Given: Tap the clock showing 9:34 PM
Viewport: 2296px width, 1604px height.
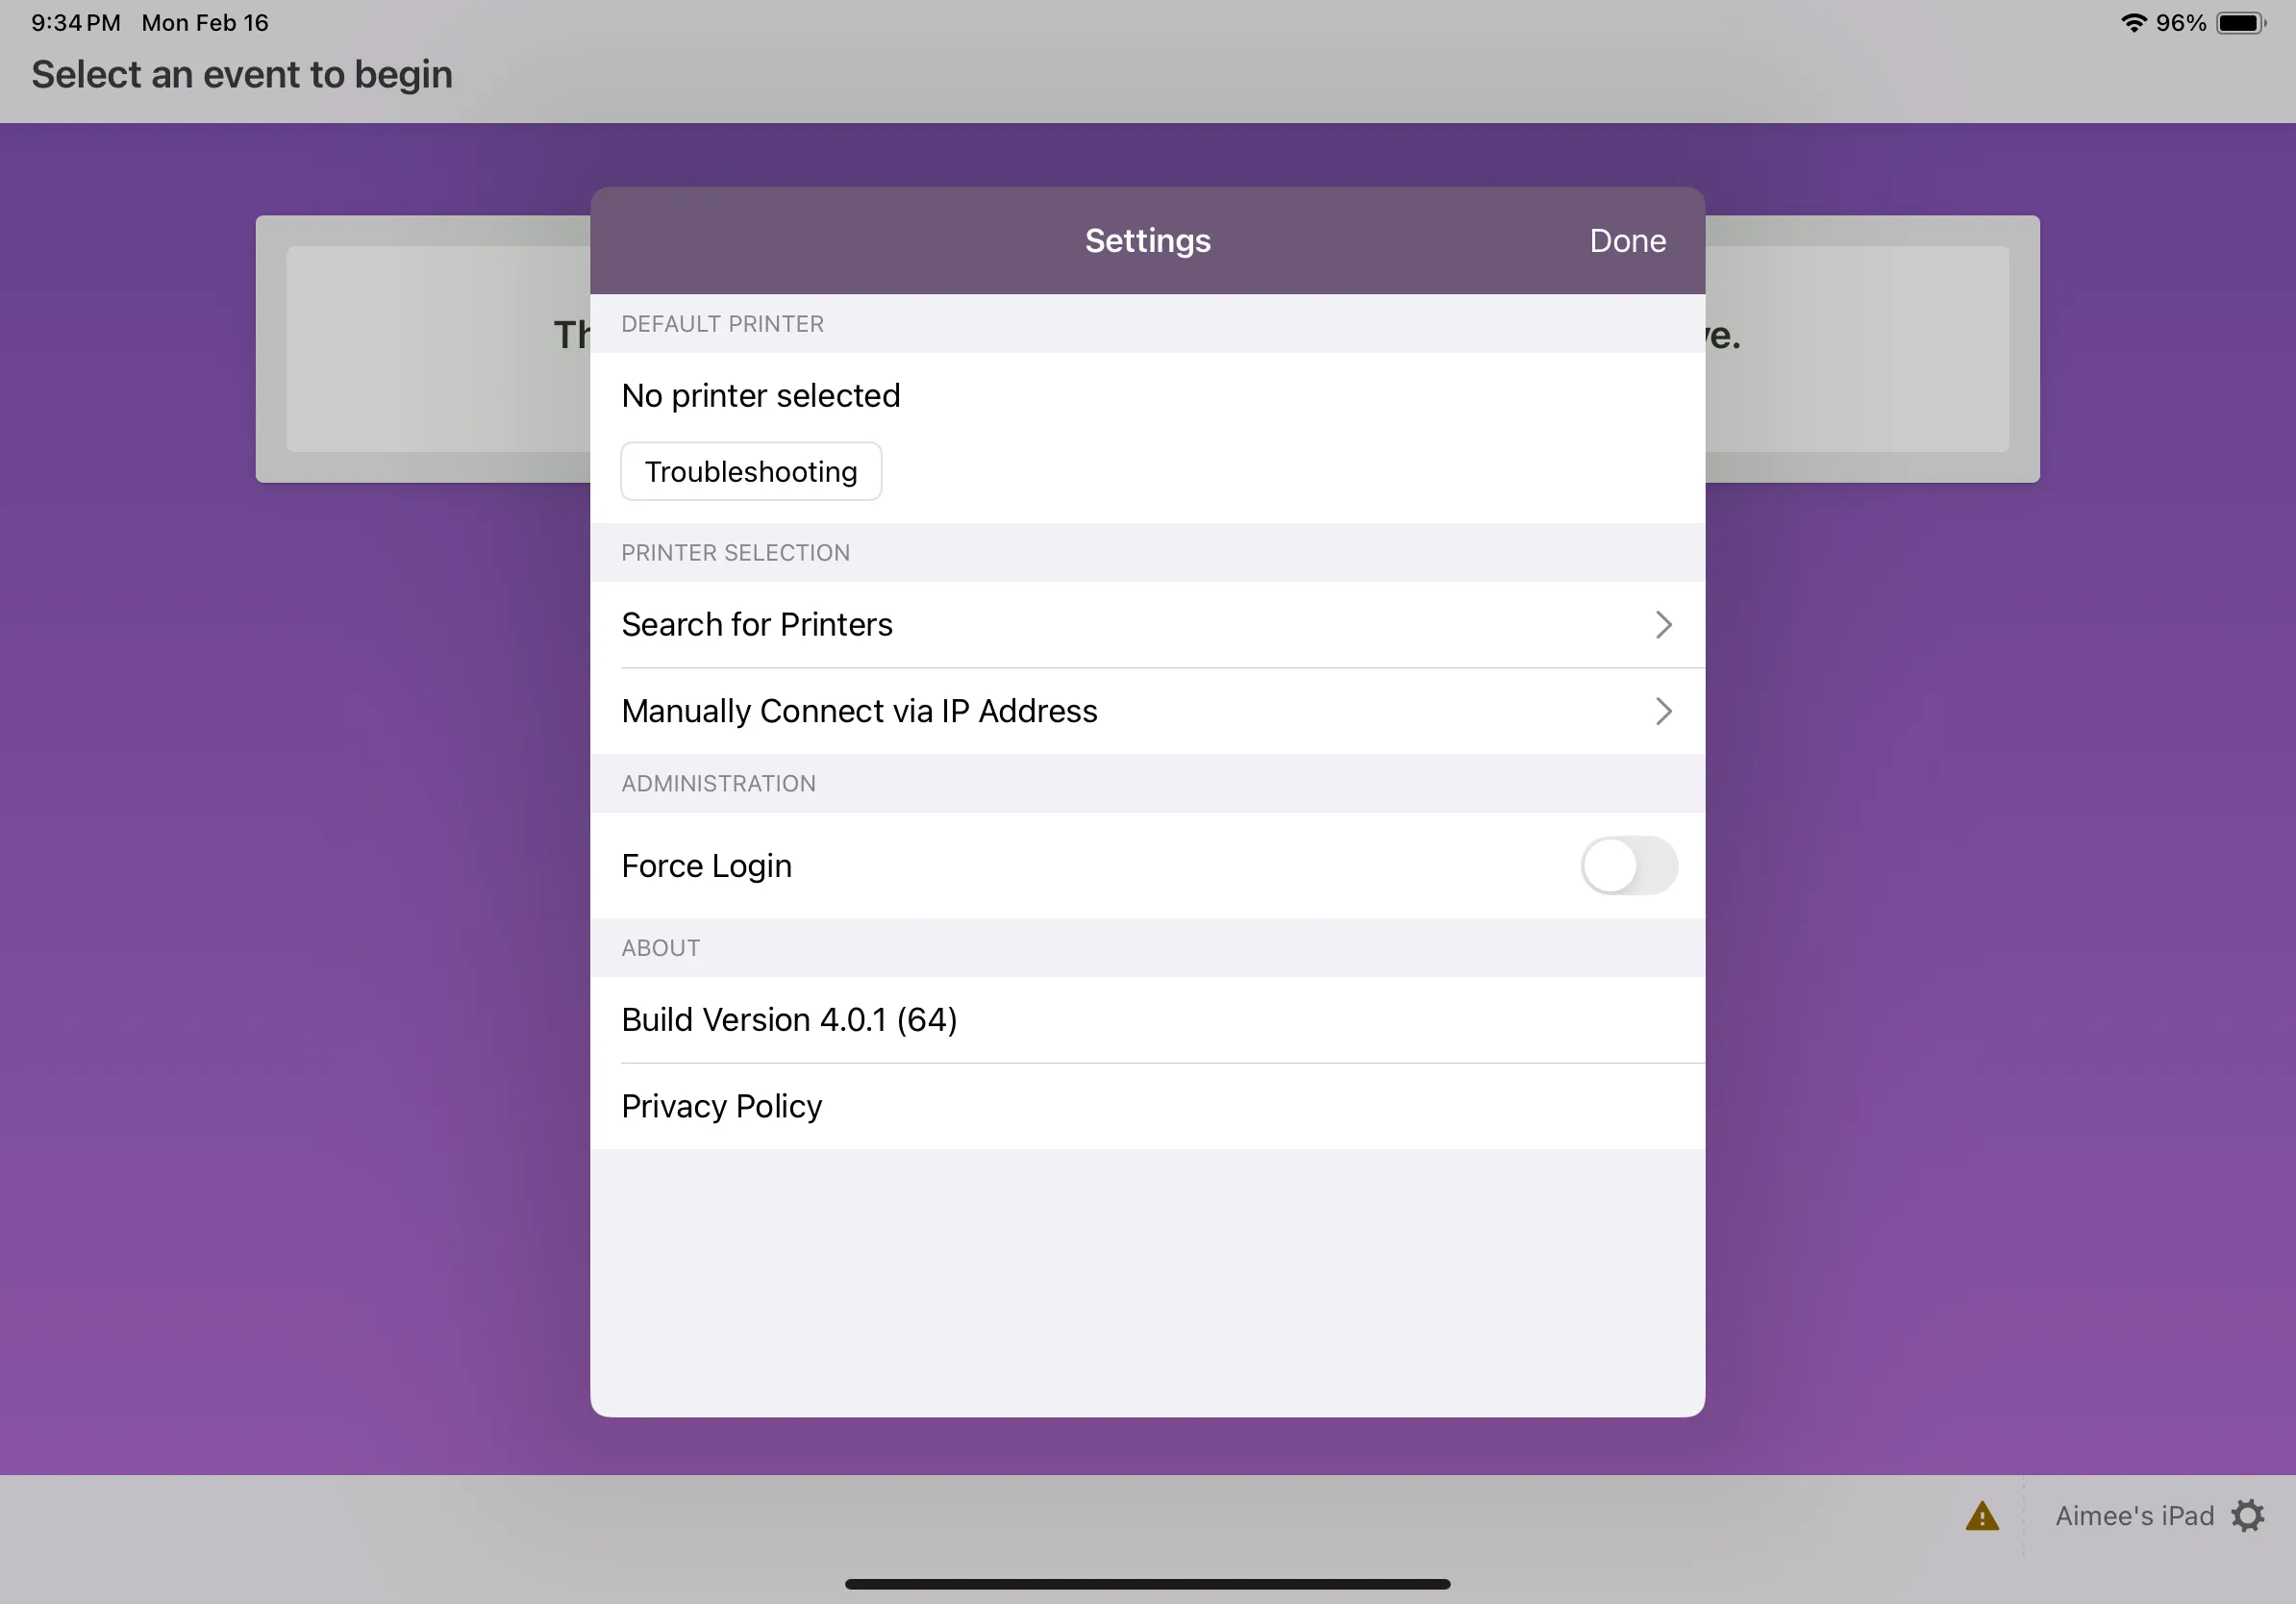Looking at the screenshot, I should (x=72, y=21).
